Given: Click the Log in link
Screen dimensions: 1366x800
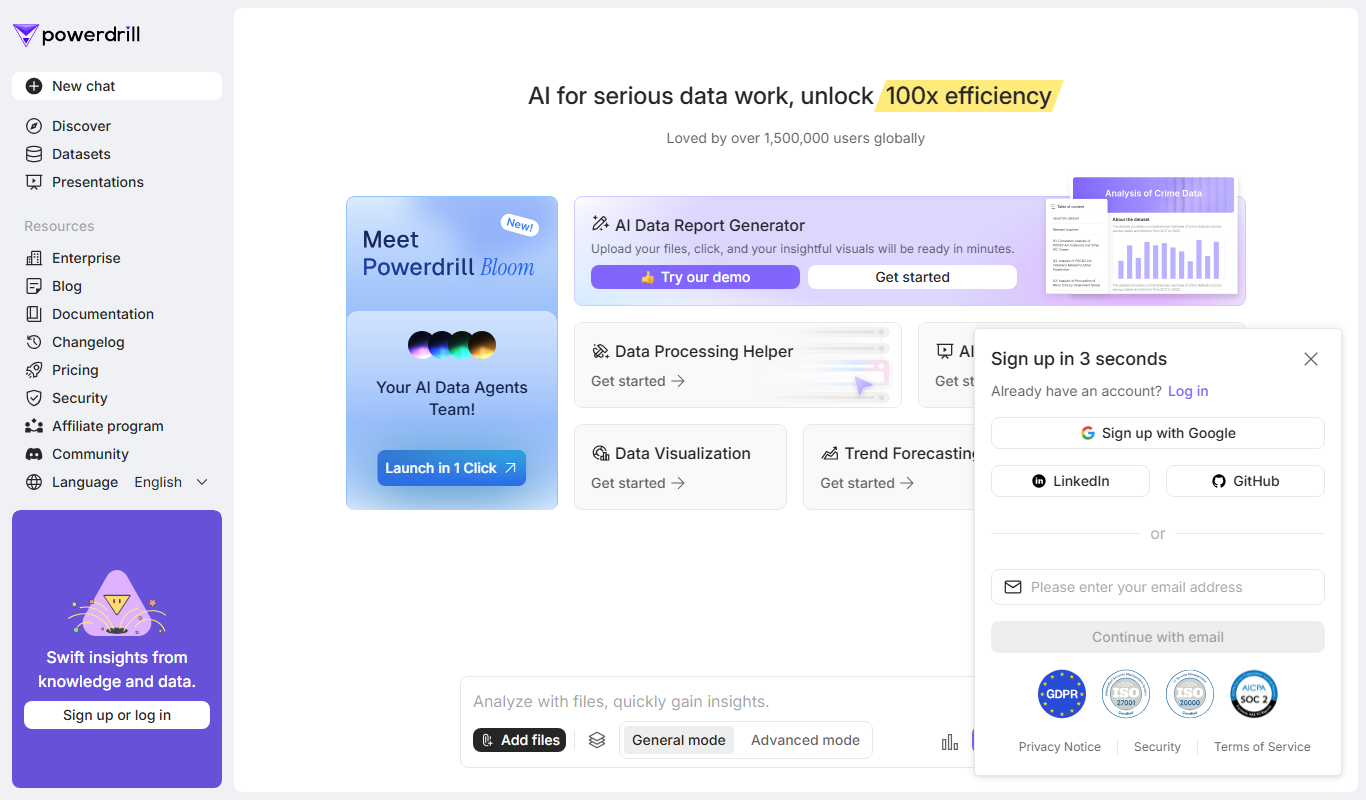Looking at the screenshot, I should coord(1188,391).
